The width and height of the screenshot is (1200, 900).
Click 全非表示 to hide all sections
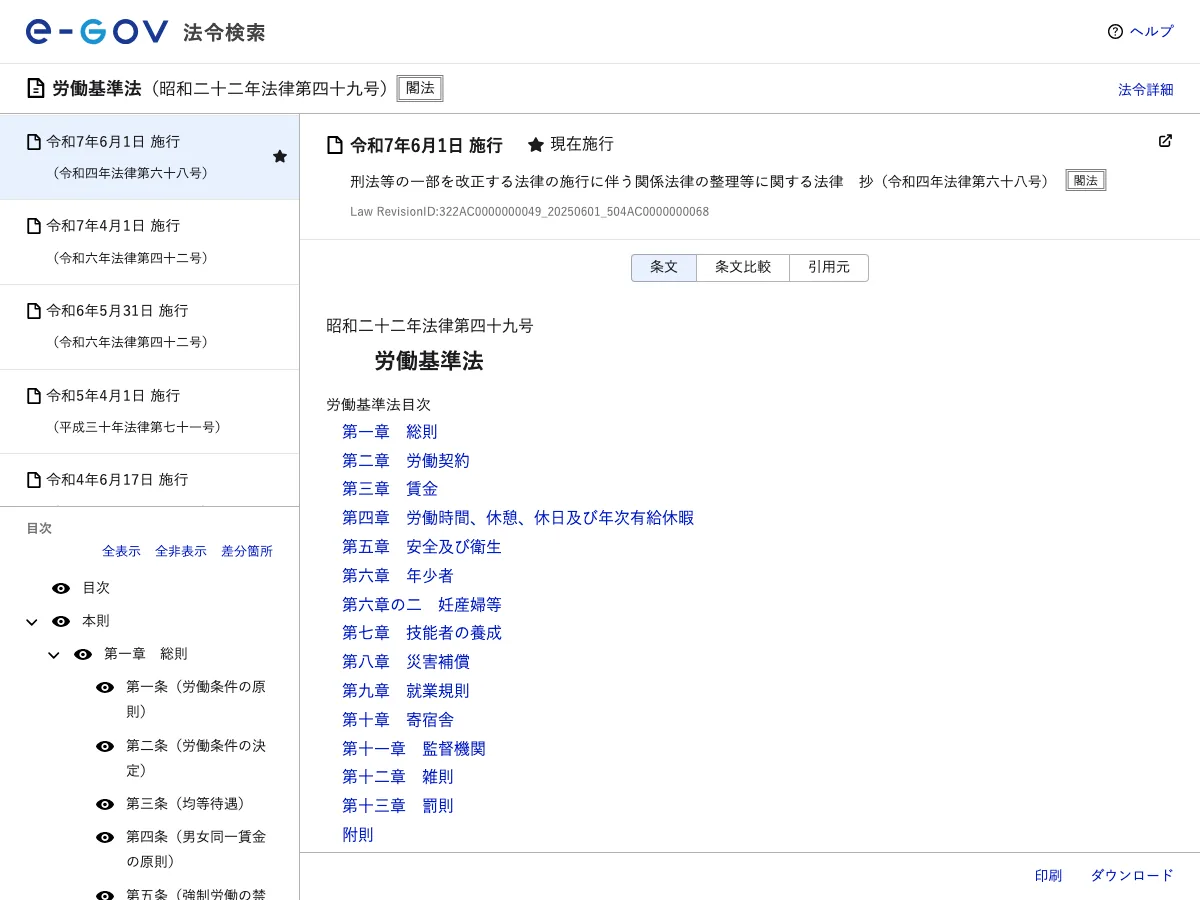(x=181, y=551)
